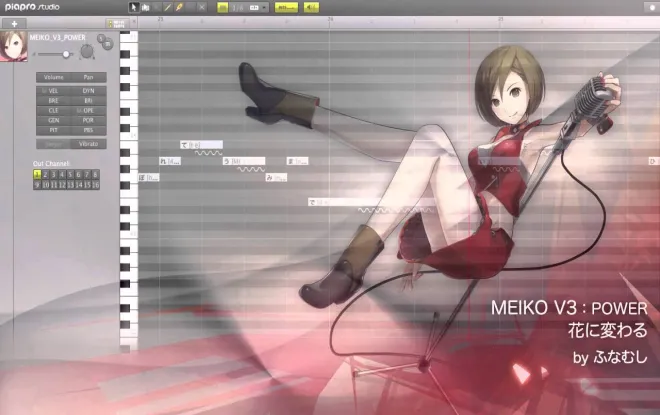Click the X delete tool in toolbar
Screen dimensions: 660x415
coord(202,8)
